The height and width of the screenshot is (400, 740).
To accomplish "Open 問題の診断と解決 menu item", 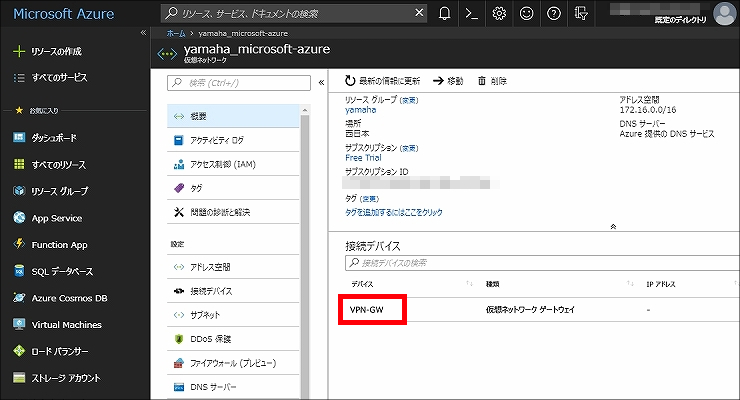I will tap(233, 212).
